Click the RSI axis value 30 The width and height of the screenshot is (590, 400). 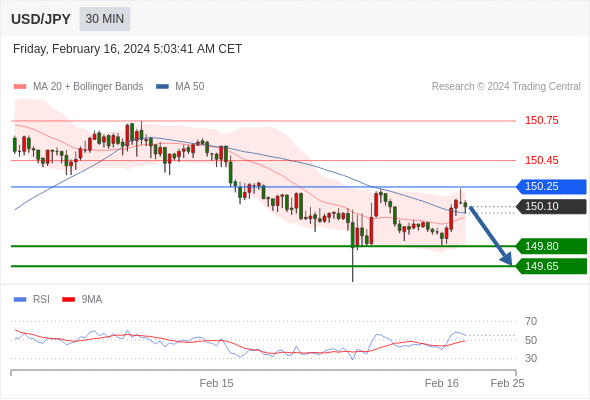click(531, 358)
